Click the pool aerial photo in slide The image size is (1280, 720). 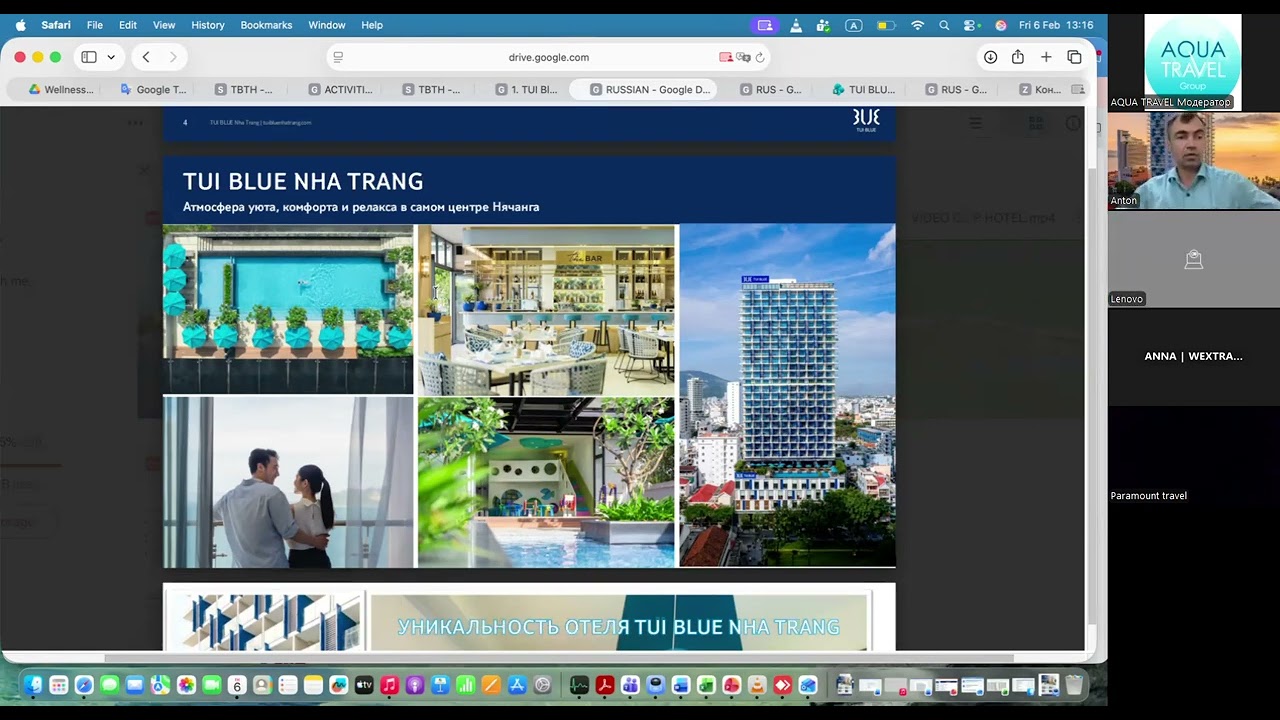[x=288, y=309]
